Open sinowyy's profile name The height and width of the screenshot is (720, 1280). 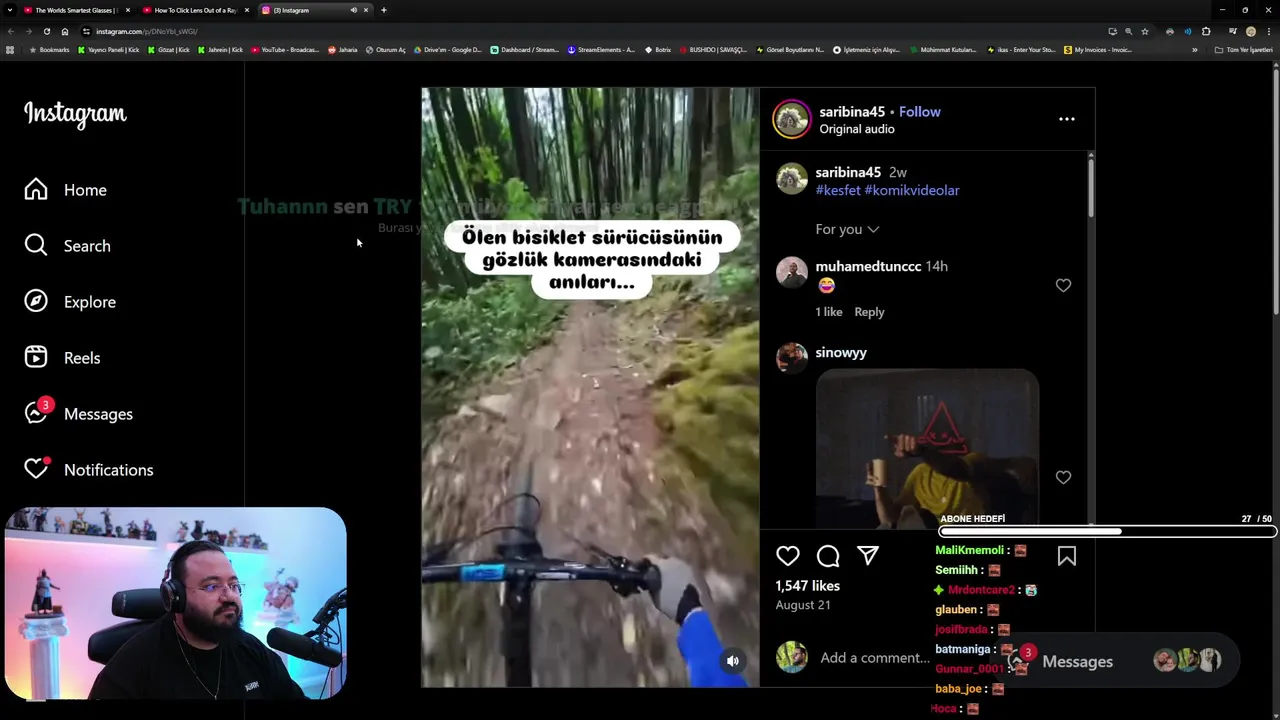pyautogui.click(x=841, y=352)
